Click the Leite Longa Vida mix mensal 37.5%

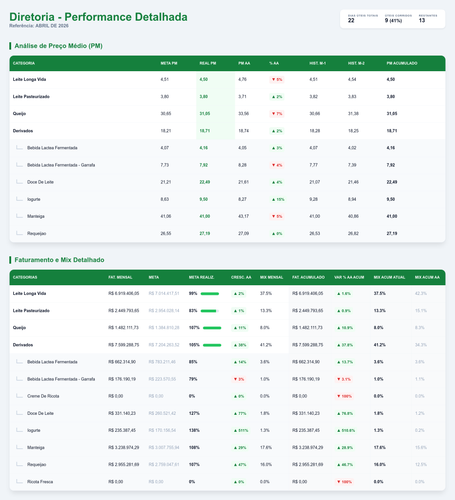(266, 294)
